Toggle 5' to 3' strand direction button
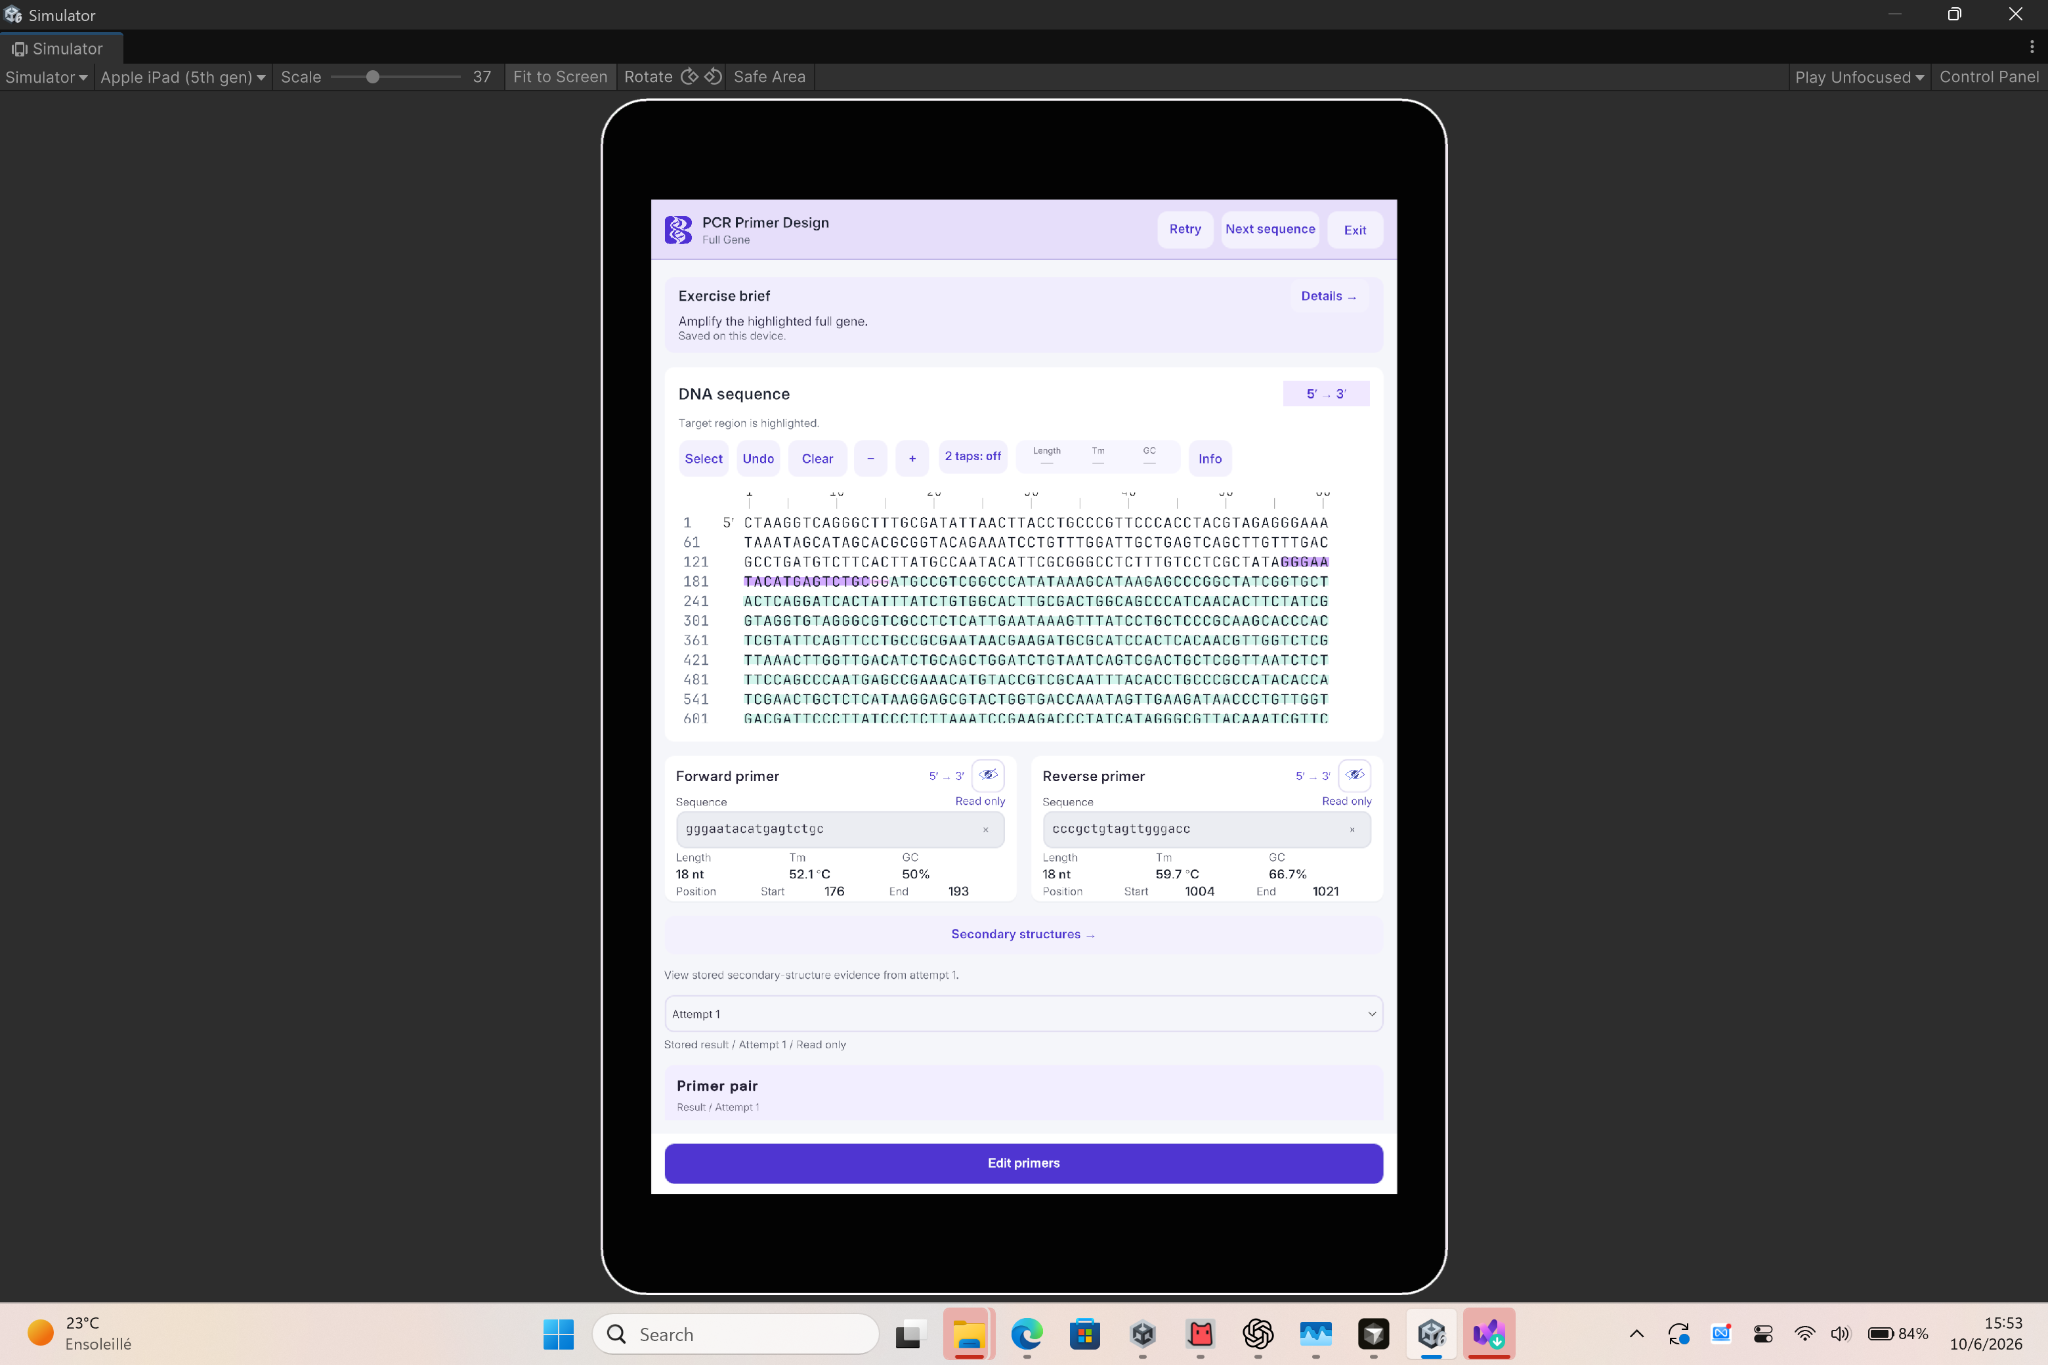 click(x=1326, y=394)
